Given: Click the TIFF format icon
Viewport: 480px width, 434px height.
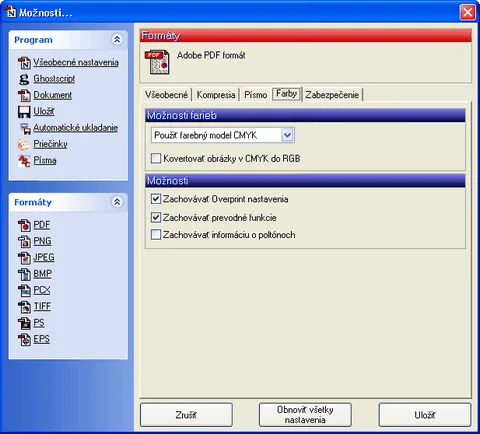Looking at the screenshot, I should point(24,307).
